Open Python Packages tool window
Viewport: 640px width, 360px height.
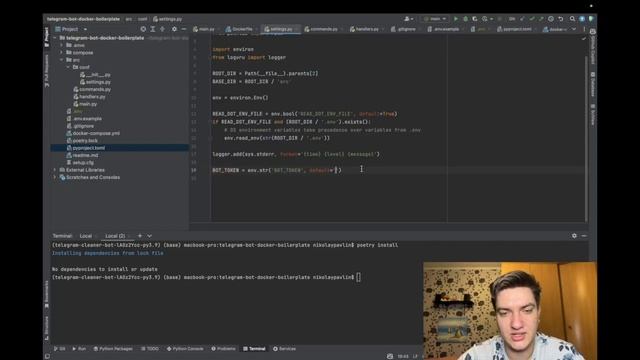point(113,349)
